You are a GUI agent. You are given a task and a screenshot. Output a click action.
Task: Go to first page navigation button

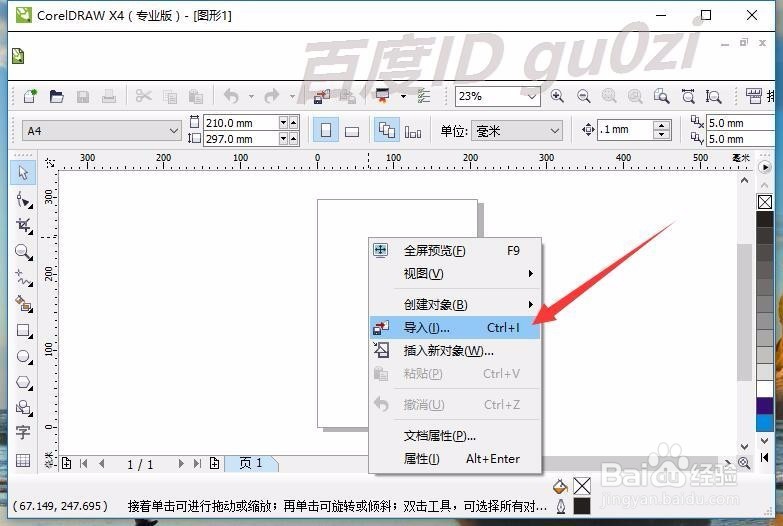(x=83, y=464)
